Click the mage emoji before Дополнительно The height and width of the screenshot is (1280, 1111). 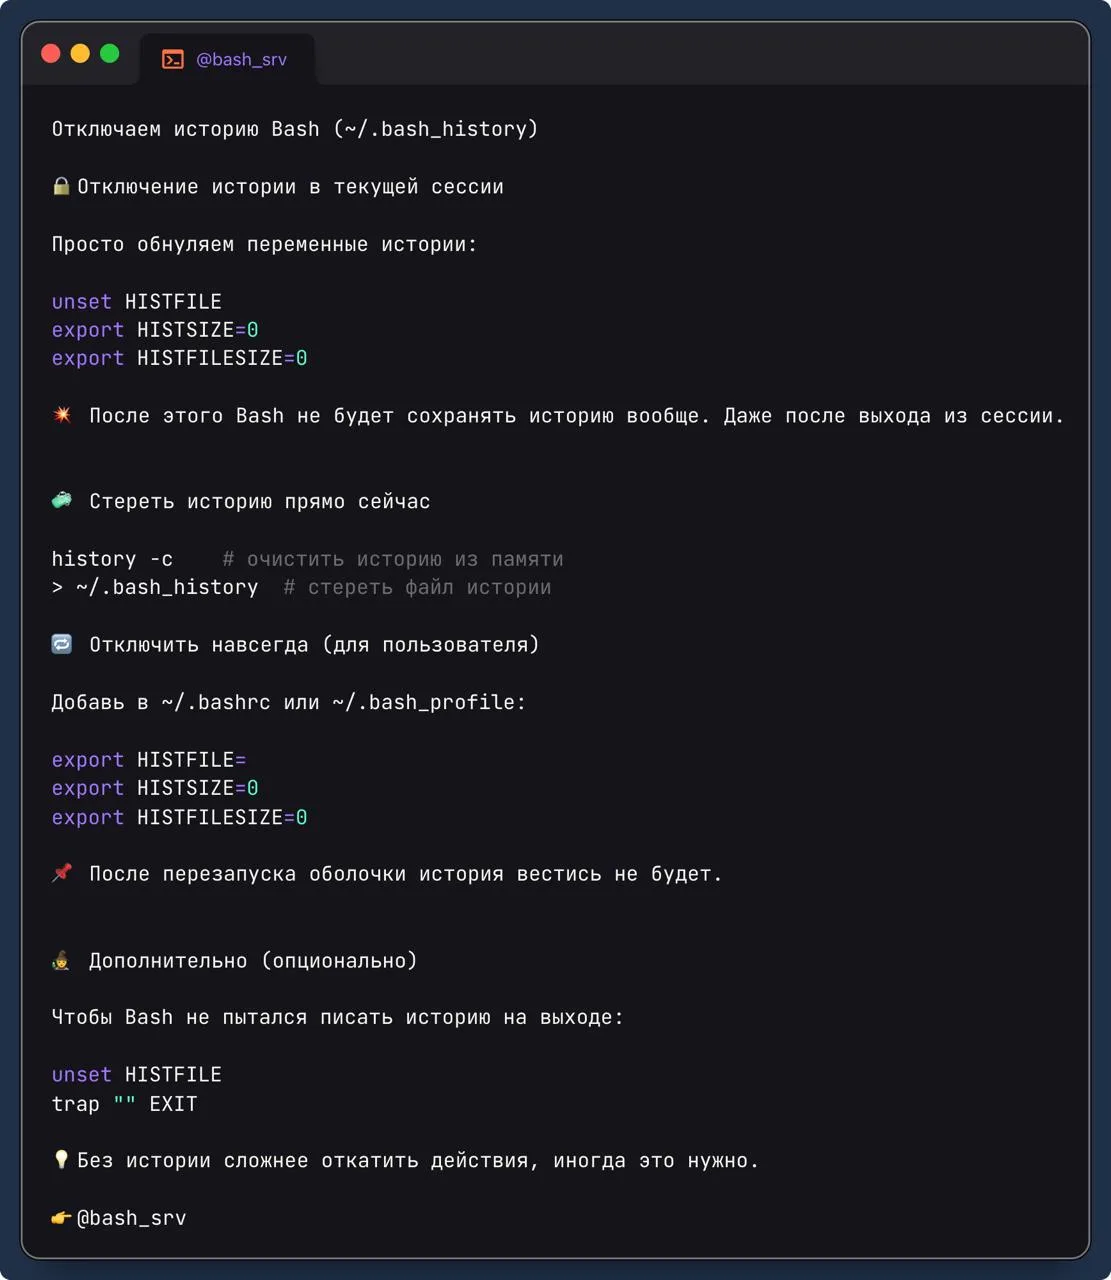61,961
